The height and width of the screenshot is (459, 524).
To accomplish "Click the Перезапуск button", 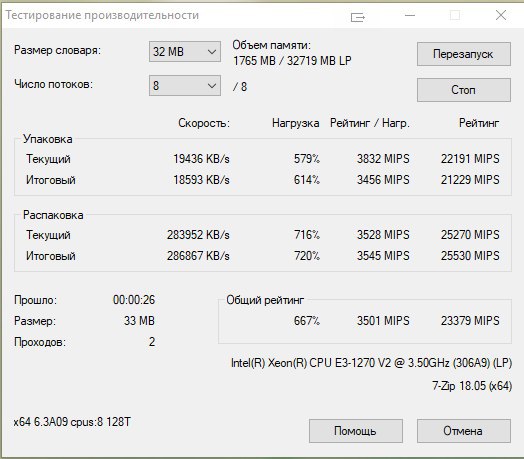I will point(464,54).
